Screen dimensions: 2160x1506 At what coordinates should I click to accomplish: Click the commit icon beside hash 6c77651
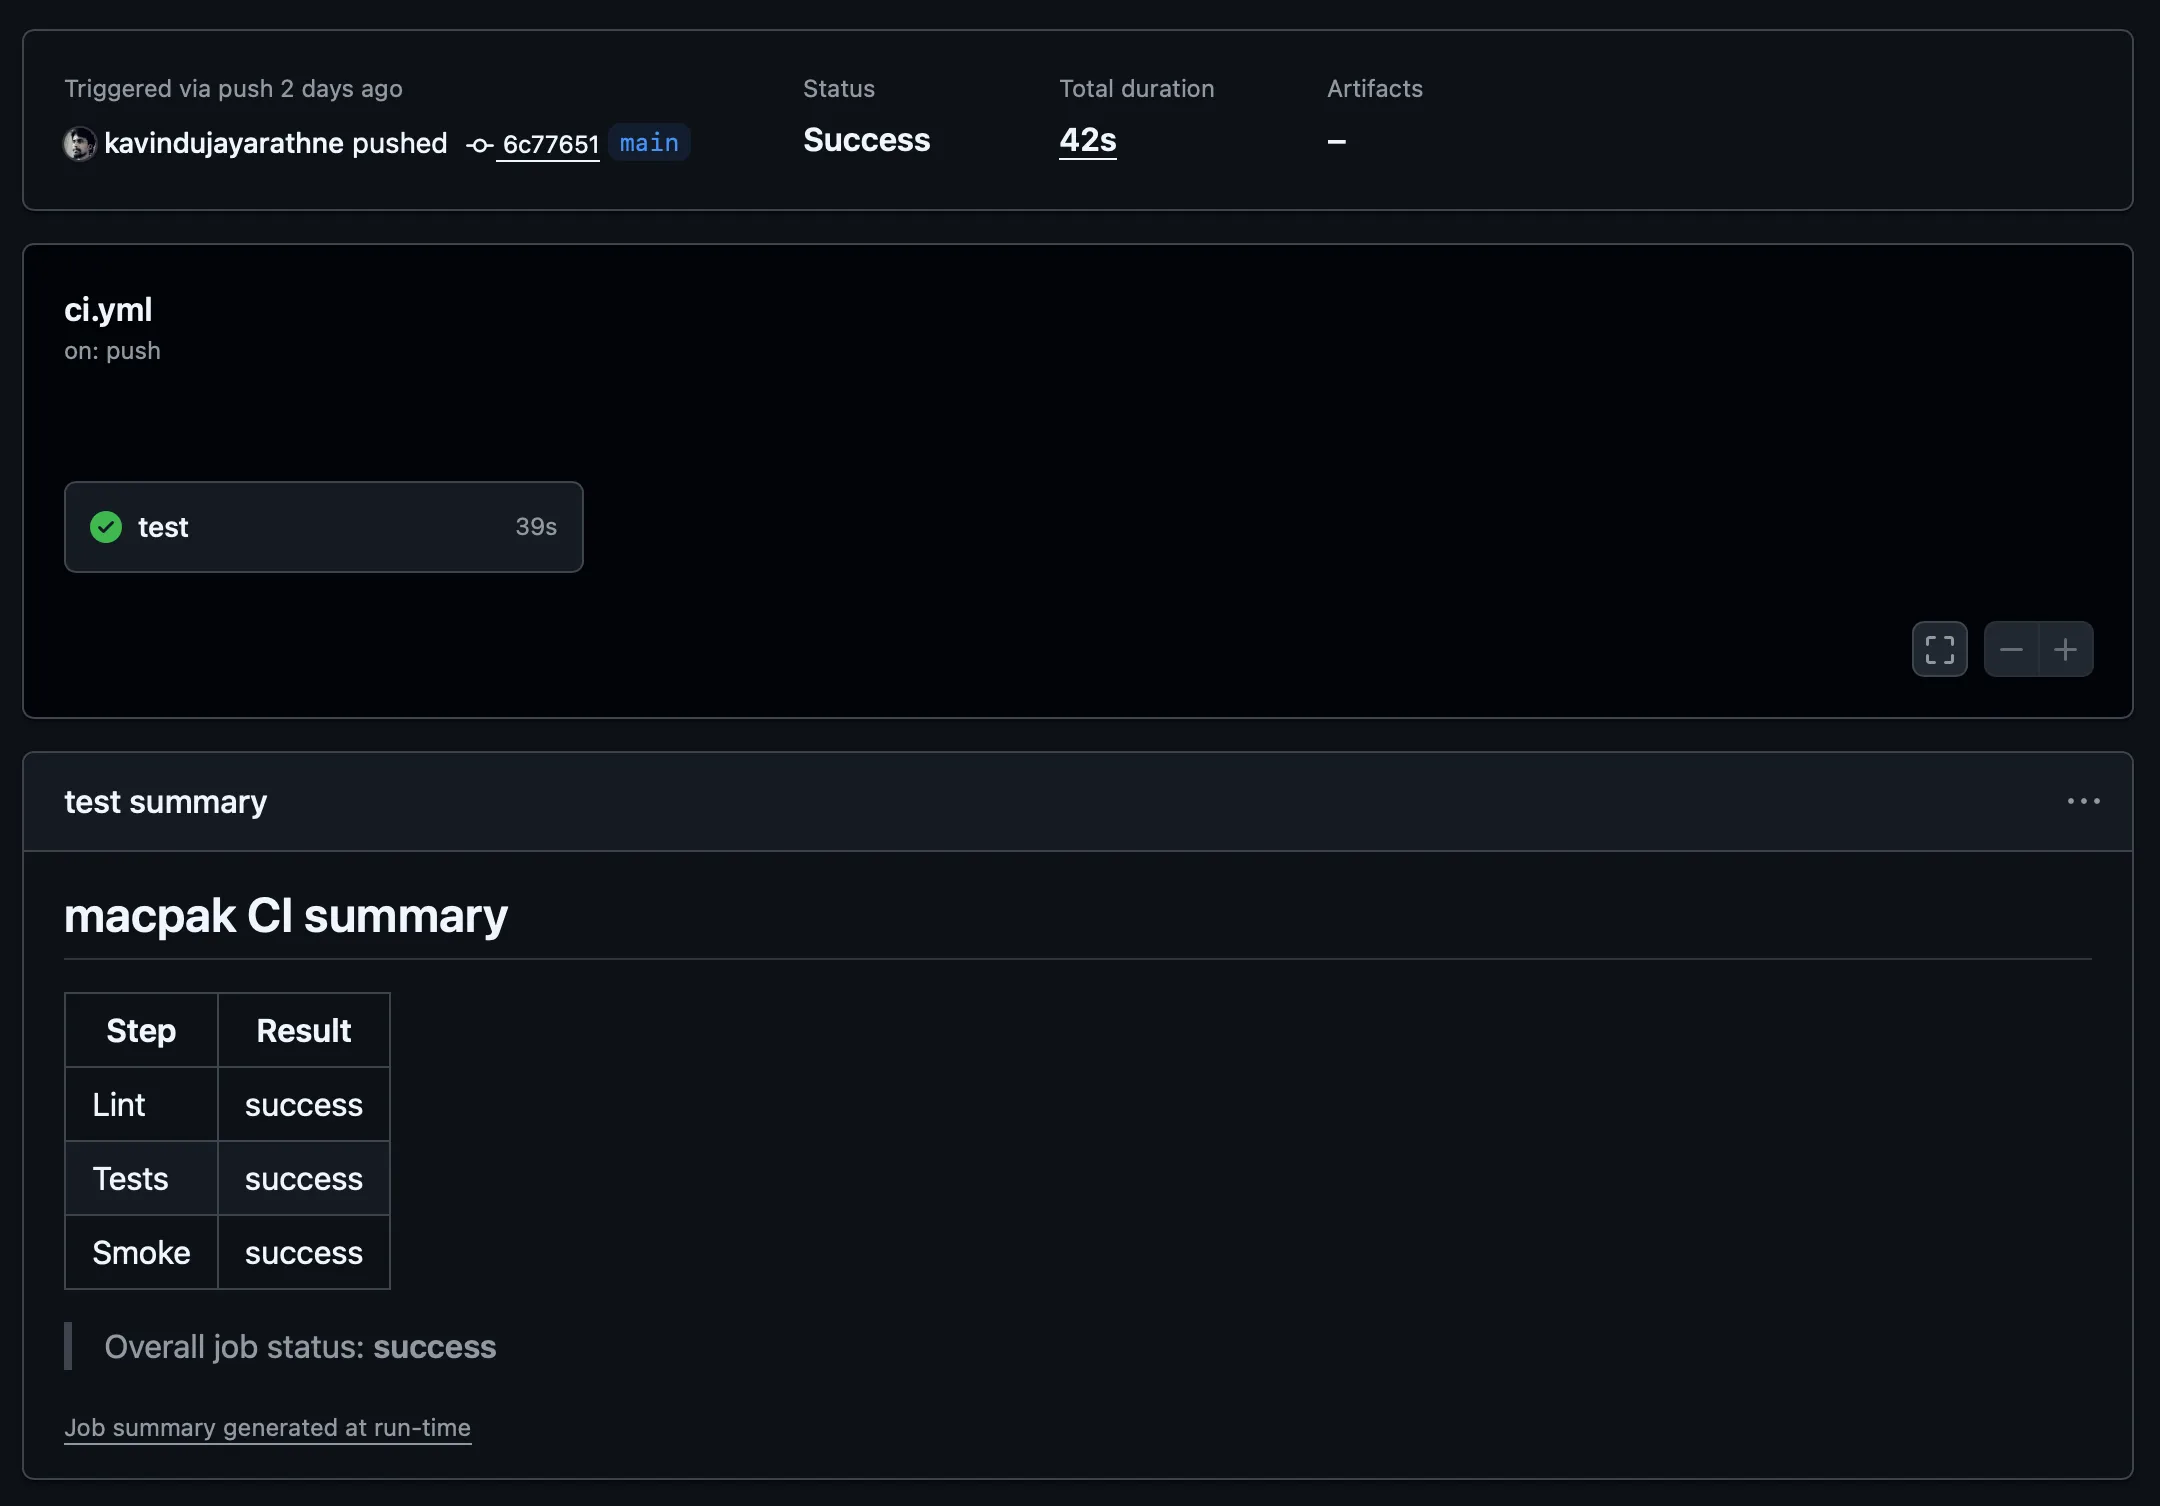(x=479, y=146)
